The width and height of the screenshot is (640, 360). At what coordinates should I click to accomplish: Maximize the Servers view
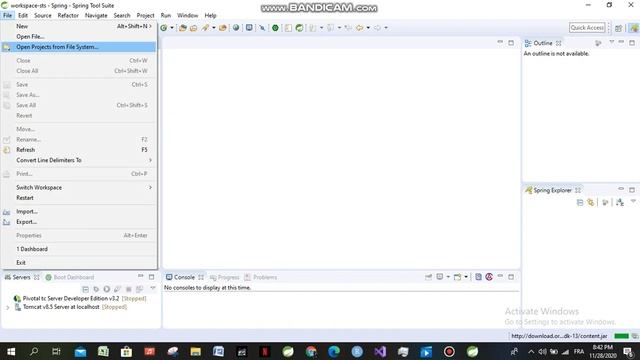(x=151, y=277)
